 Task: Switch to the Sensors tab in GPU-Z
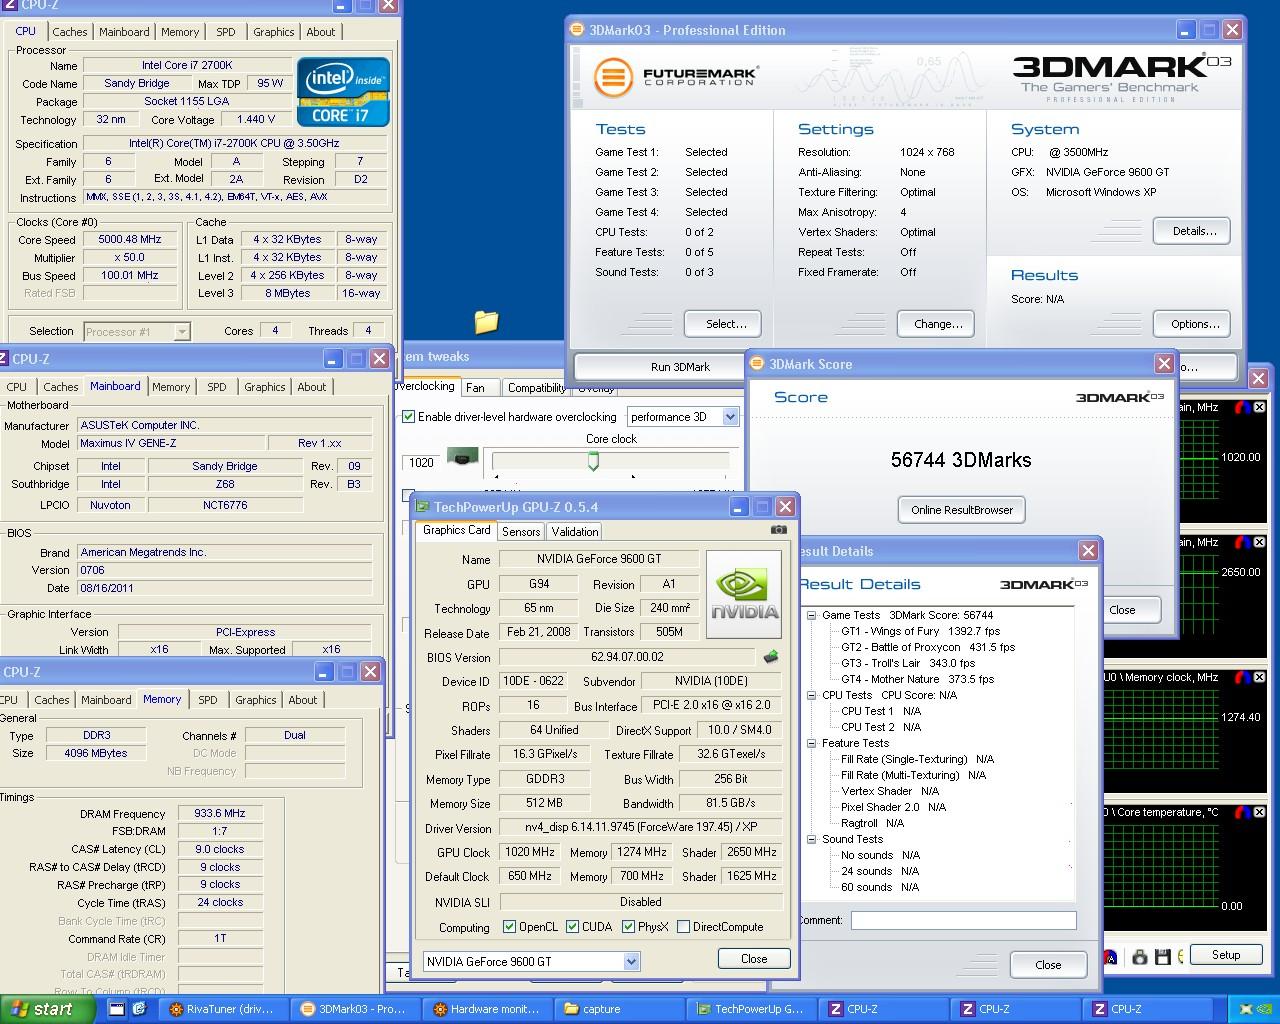(521, 532)
